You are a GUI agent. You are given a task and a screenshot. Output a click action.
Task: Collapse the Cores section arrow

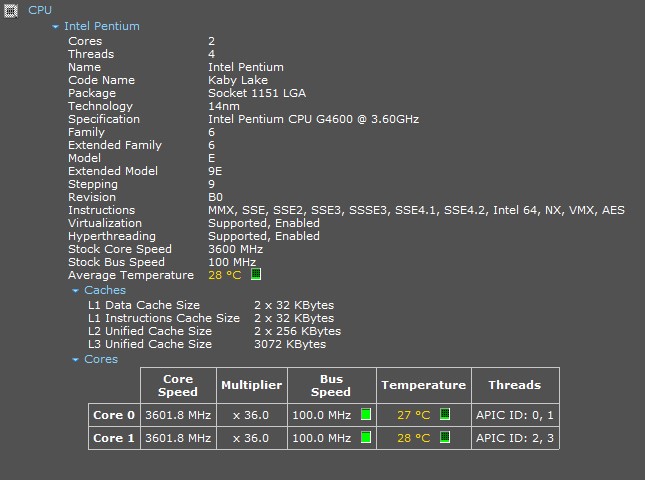click(x=75, y=360)
